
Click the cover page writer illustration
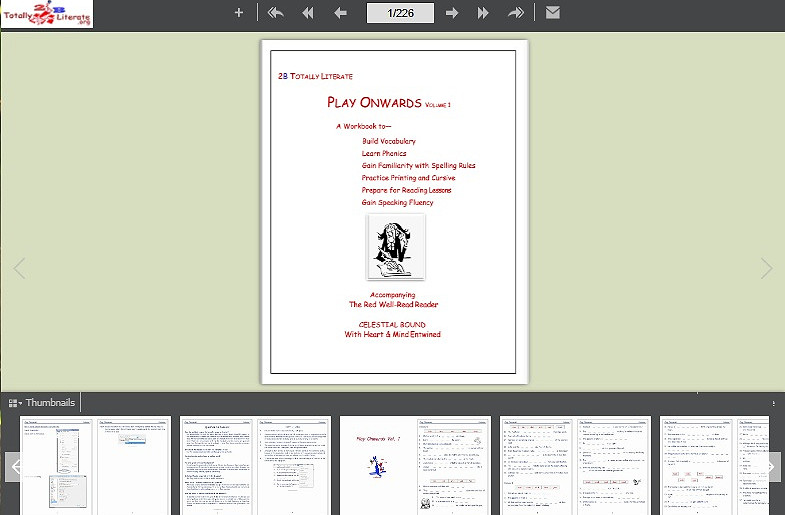396,246
